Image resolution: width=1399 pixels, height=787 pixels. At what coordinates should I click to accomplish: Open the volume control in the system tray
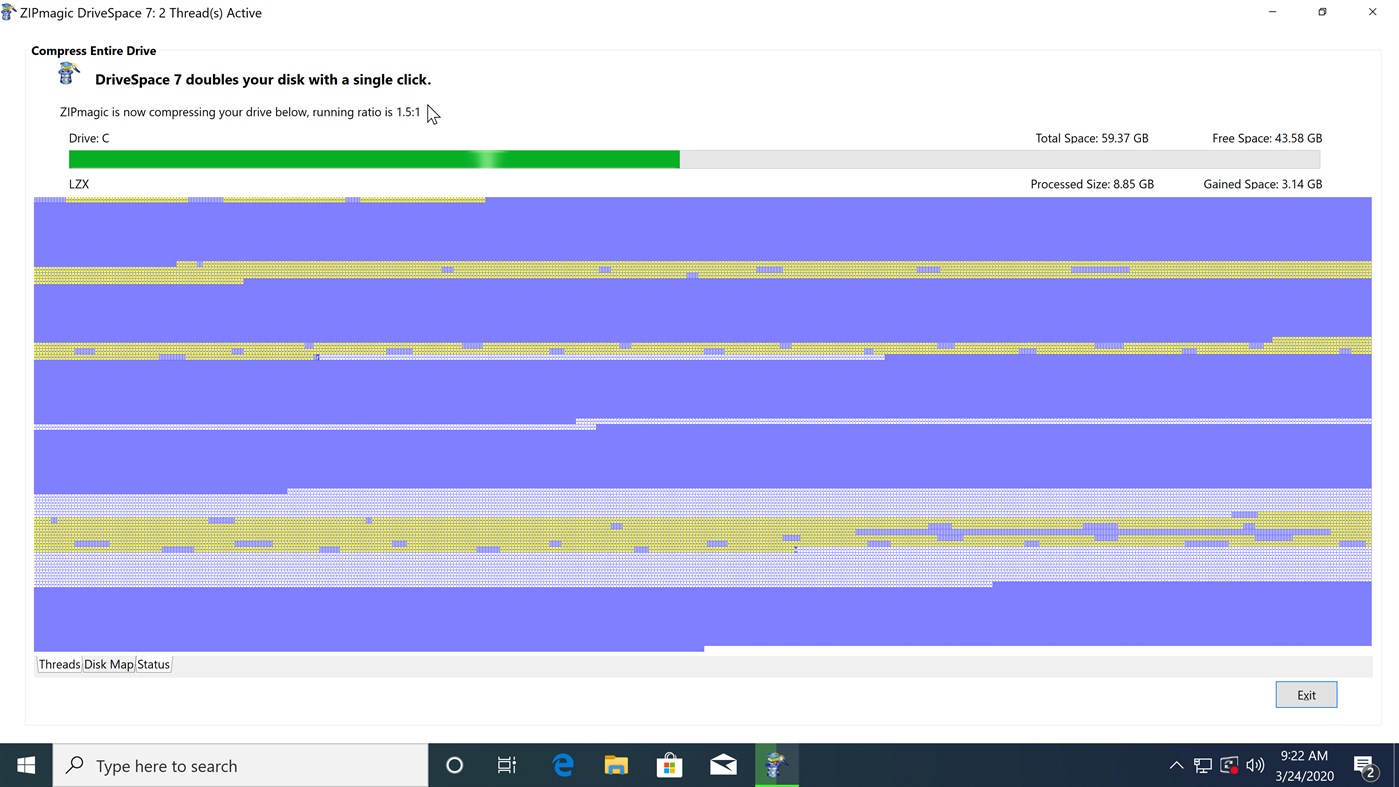[1254, 764]
